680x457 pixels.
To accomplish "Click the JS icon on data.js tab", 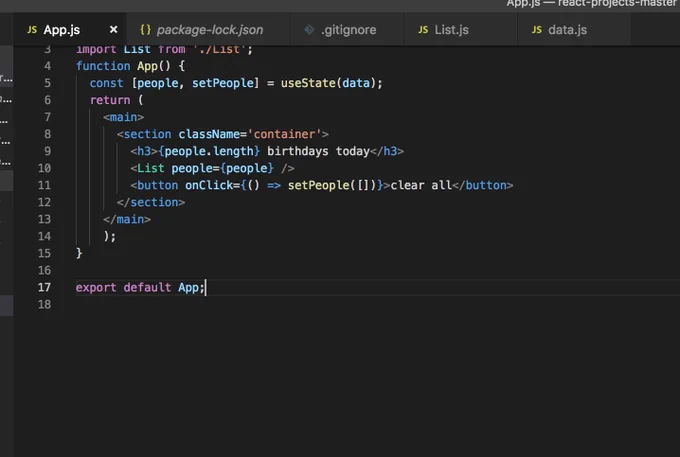I will [x=536, y=29].
